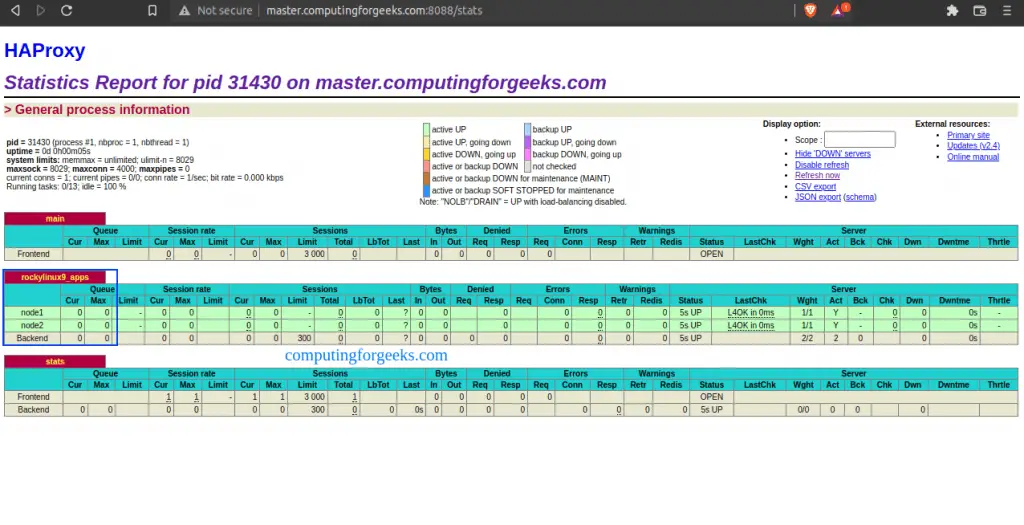
Task: Select the node2 server row label
Action: tap(32, 325)
